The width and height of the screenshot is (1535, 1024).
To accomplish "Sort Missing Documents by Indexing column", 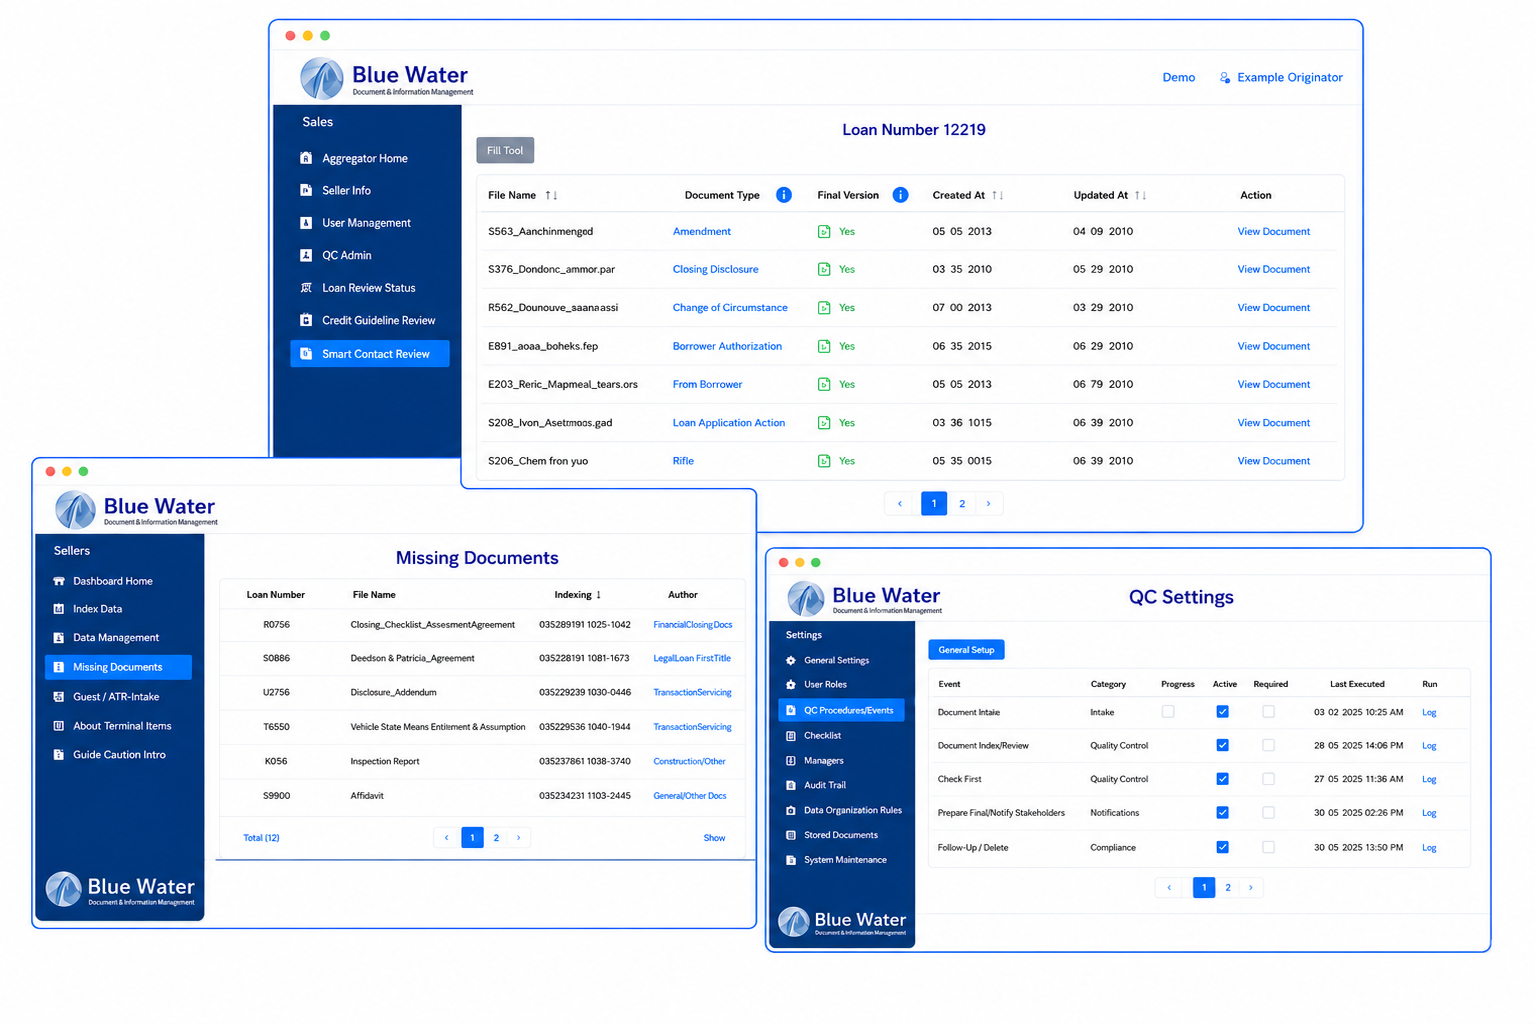I will point(599,595).
